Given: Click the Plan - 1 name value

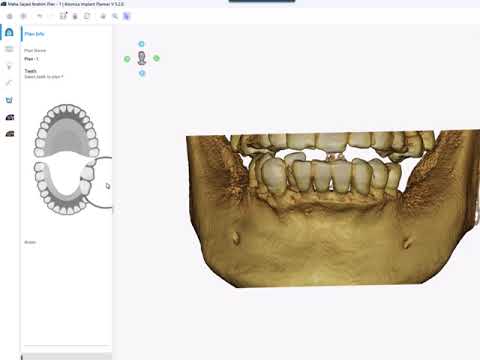Looking at the screenshot, I should [x=31, y=59].
